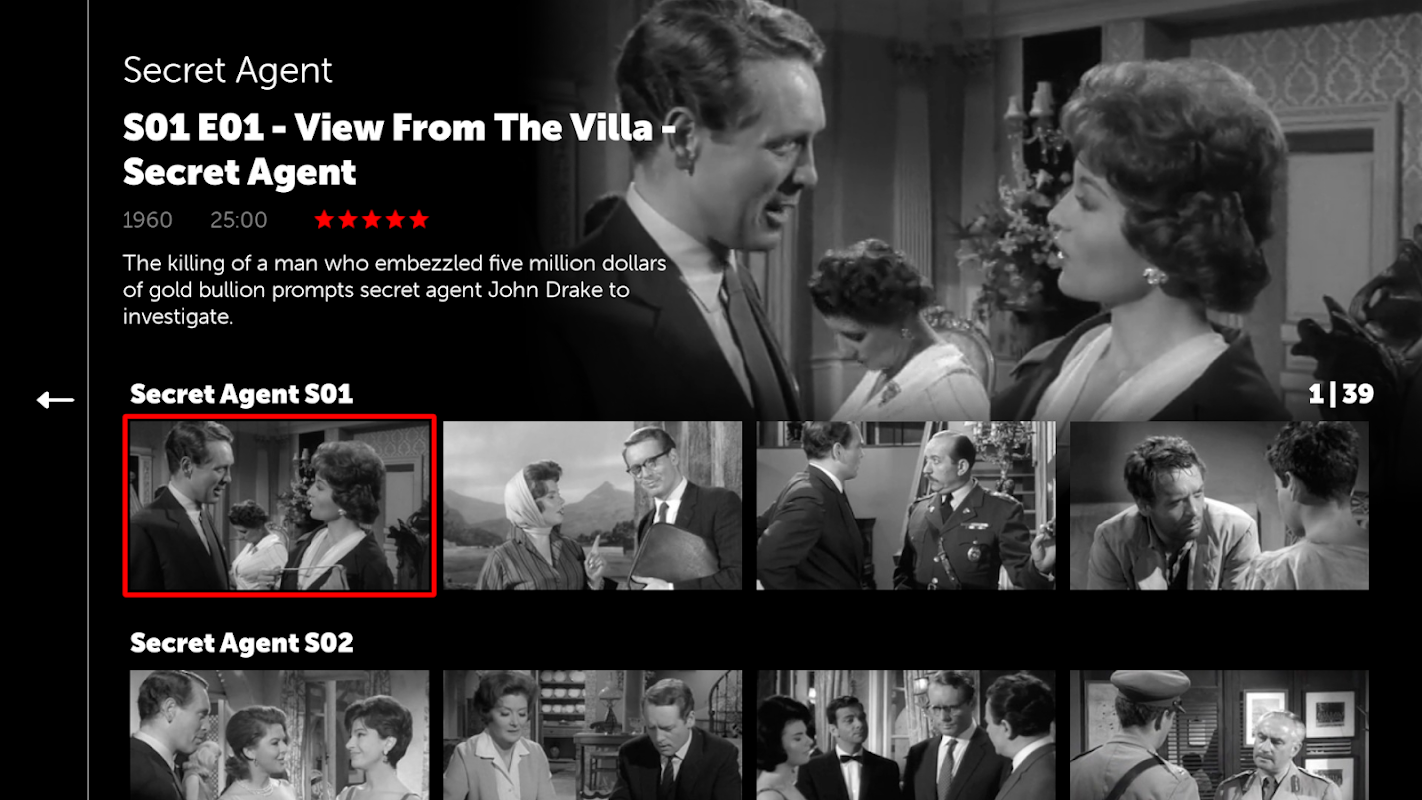Click the back arrow icon
The image size is (1422, 800).
[x=55, y=400]
